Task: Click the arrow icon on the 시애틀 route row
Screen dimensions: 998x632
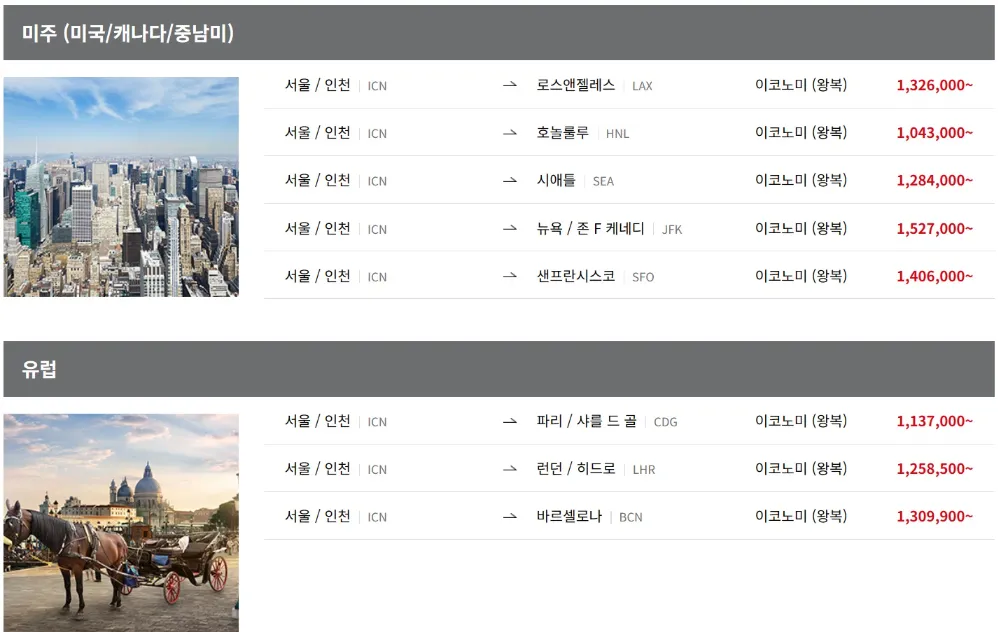Action: tap(510, 181)
